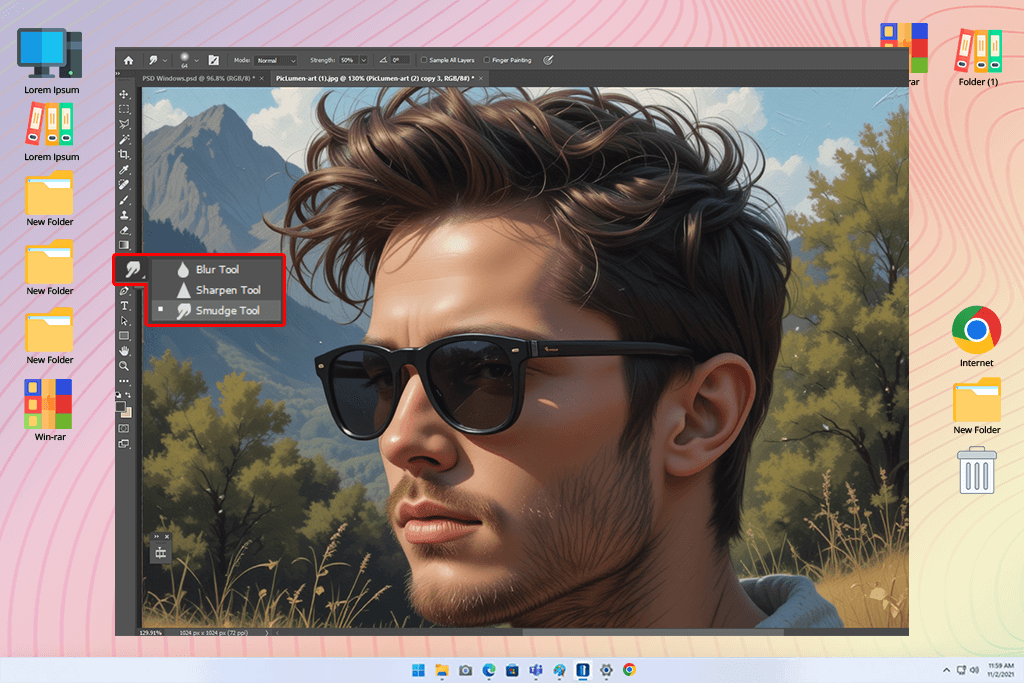1024x683 pixels.
Task: Select the Clone Stamp tool
Action: pos(124,215)
